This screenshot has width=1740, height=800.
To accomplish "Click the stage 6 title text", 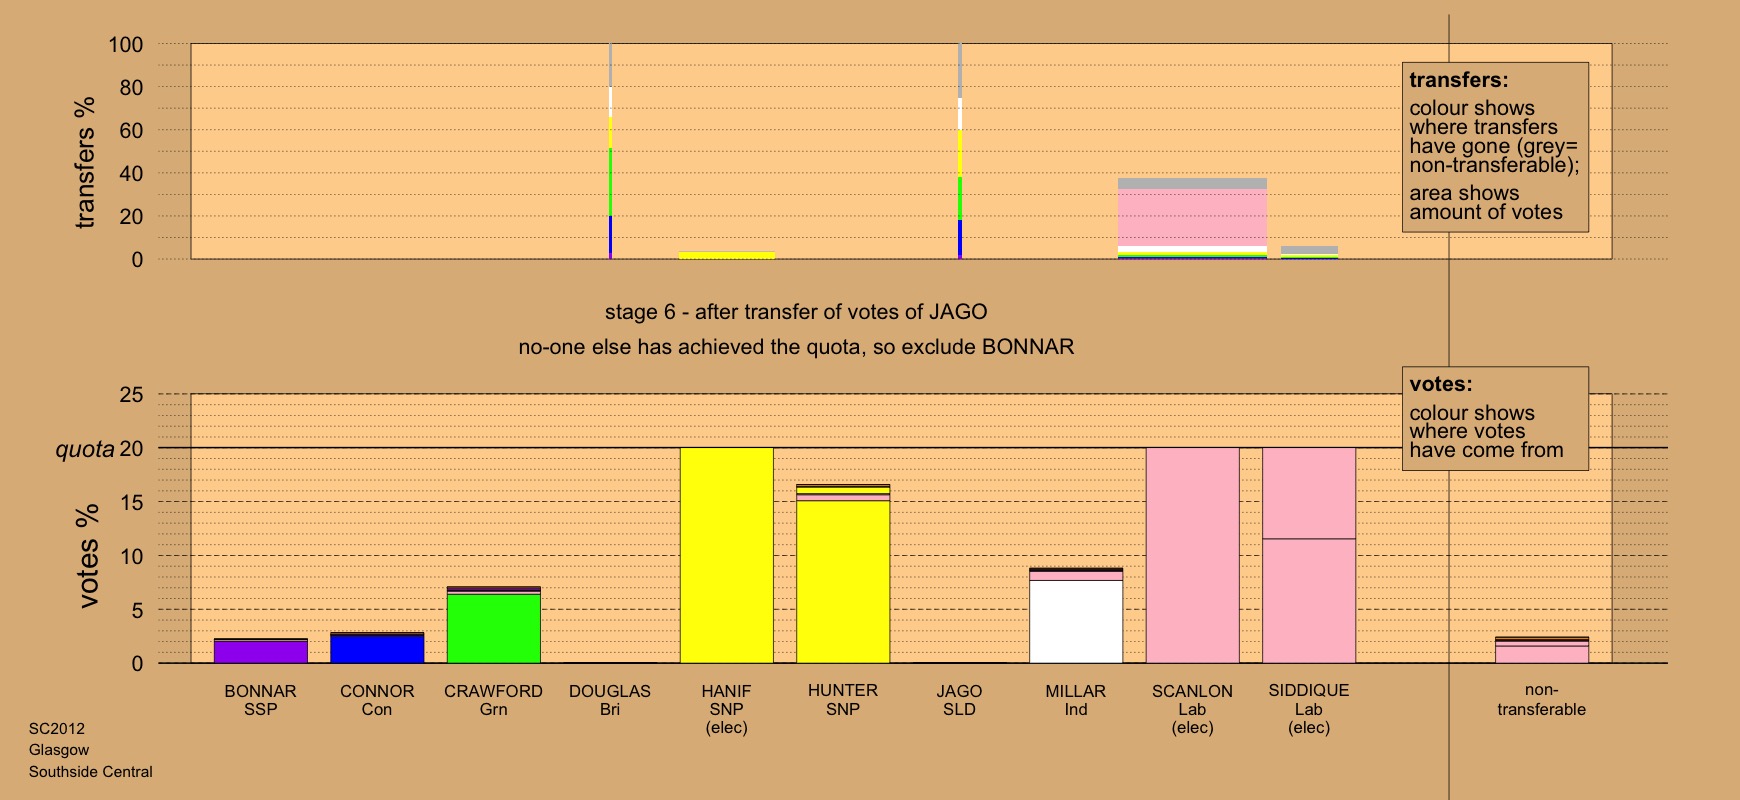I will (796, 312).
